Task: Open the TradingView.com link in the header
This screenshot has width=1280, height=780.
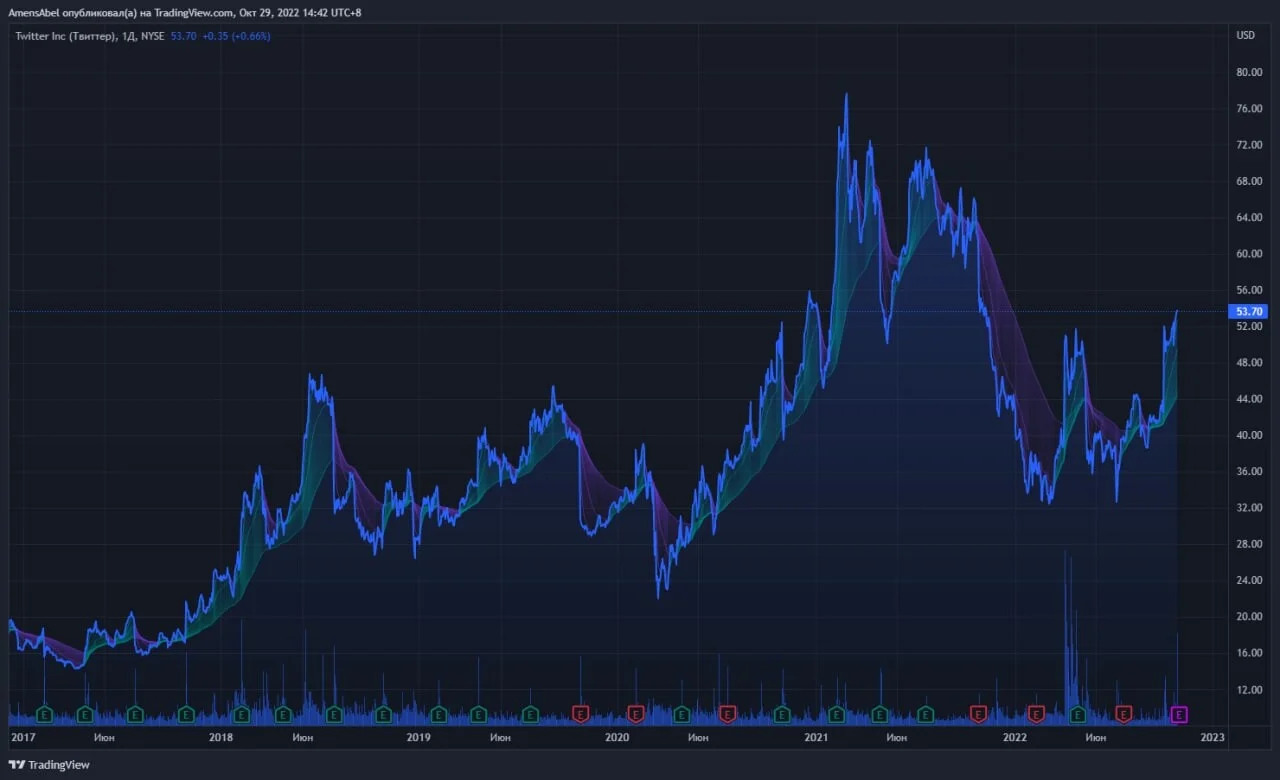Action: coord(195,12)
